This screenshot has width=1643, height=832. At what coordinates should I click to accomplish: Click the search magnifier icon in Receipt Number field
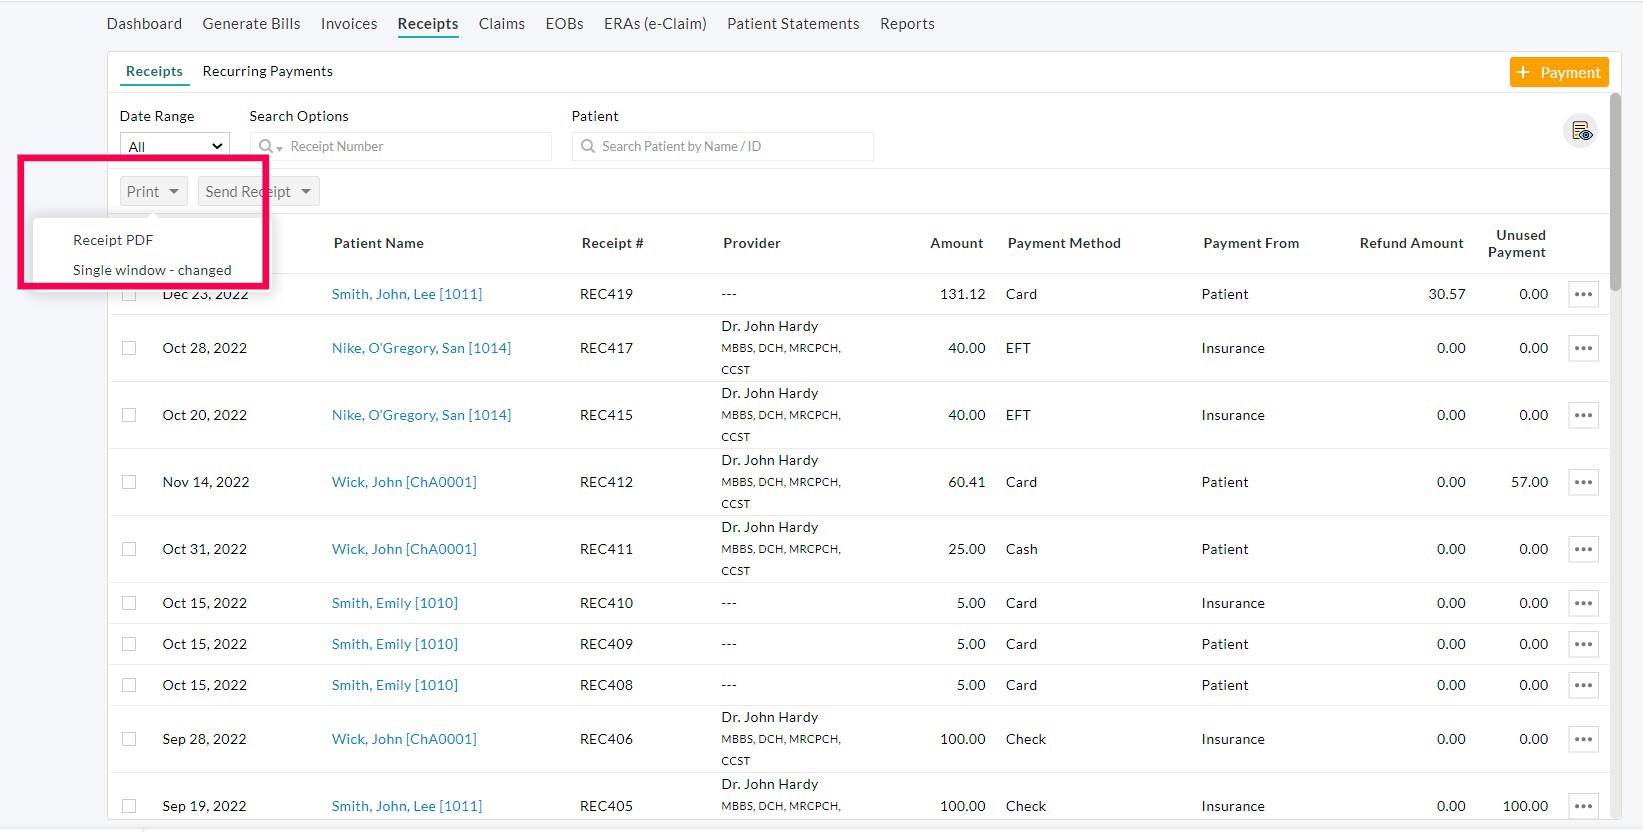266,146
